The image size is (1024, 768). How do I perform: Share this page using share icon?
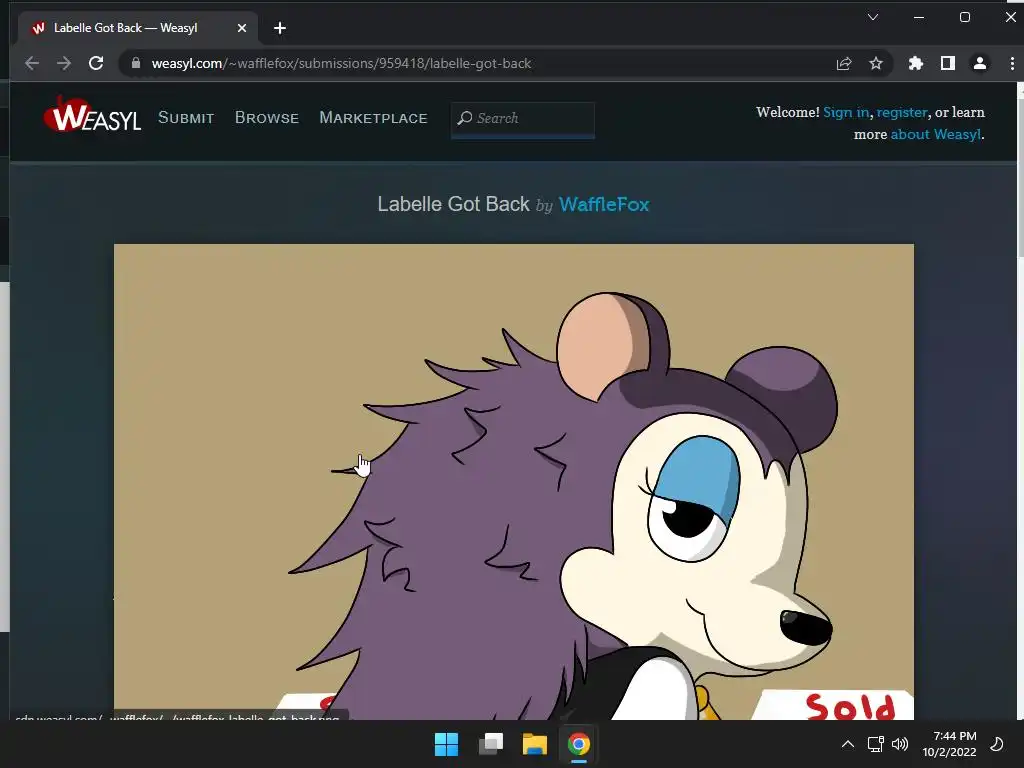pos(844,63)
